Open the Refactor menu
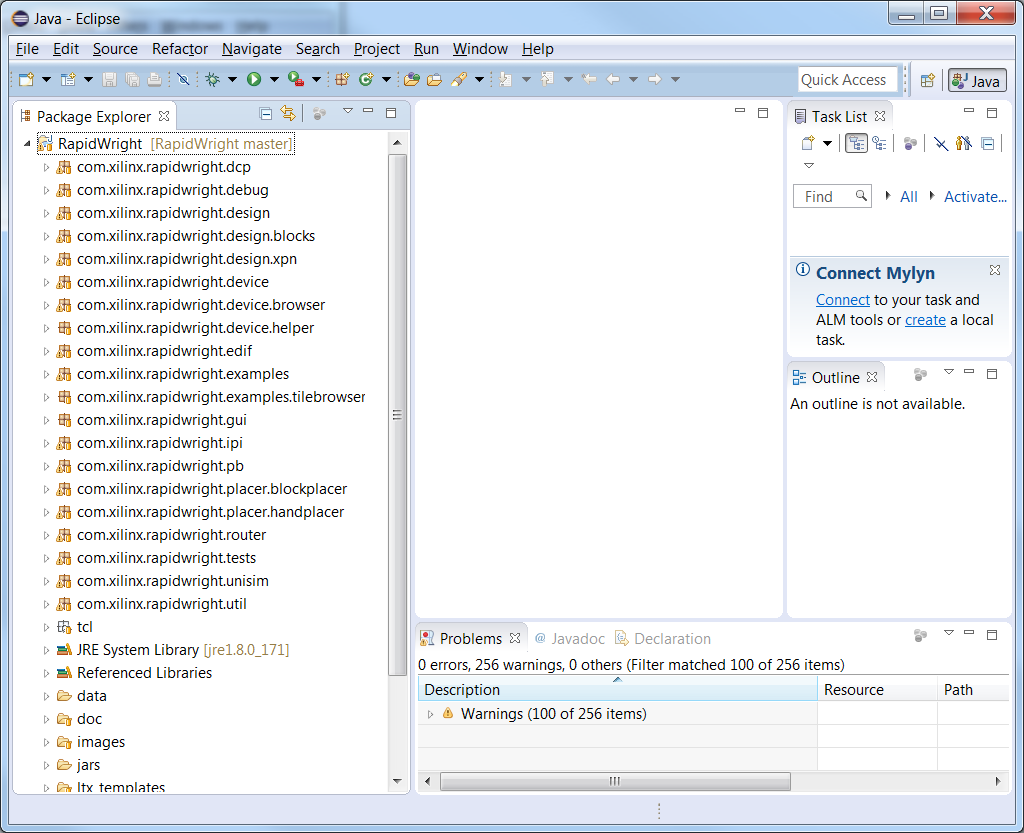This screenshot has height=833, width=1024. click(180, 49)
